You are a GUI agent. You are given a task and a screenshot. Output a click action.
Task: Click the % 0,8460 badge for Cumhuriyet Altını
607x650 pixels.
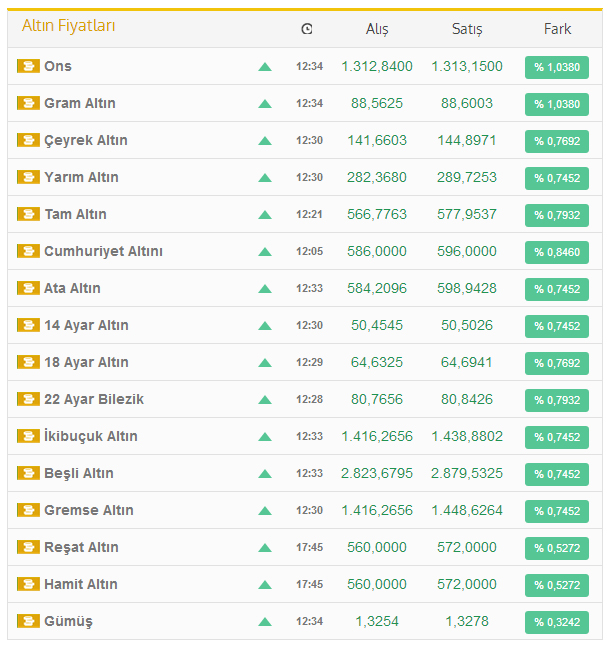click(x=556, y=252)
